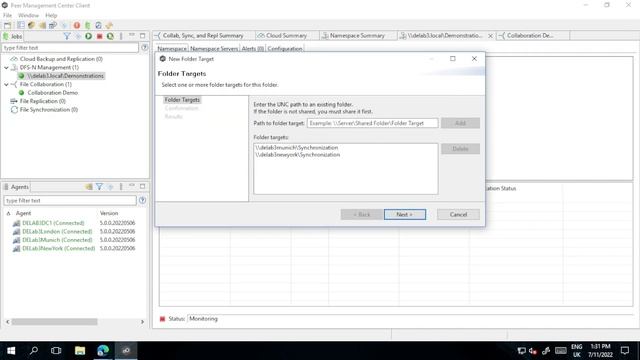Click Path to folder target input

(x=372, y=123)
